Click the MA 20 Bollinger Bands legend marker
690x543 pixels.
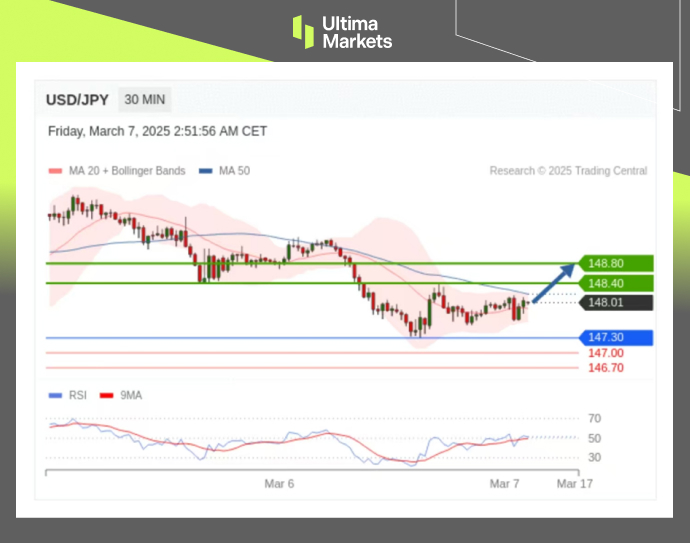(x=56, y=171)
